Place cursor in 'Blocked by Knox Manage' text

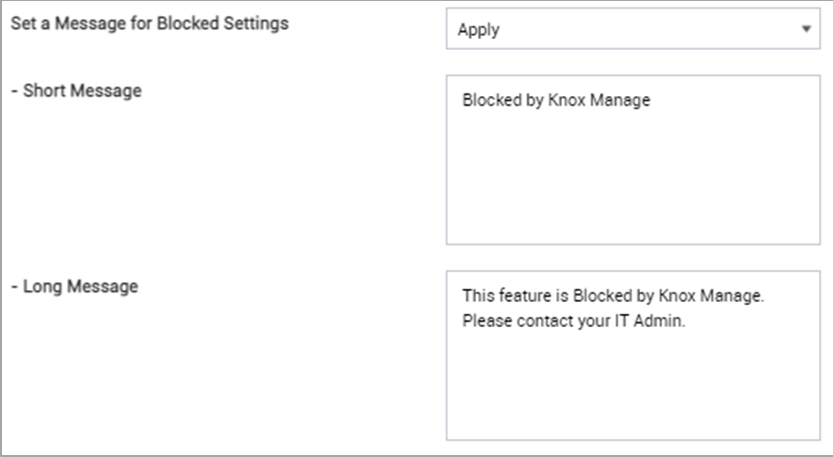coord(556,100)
